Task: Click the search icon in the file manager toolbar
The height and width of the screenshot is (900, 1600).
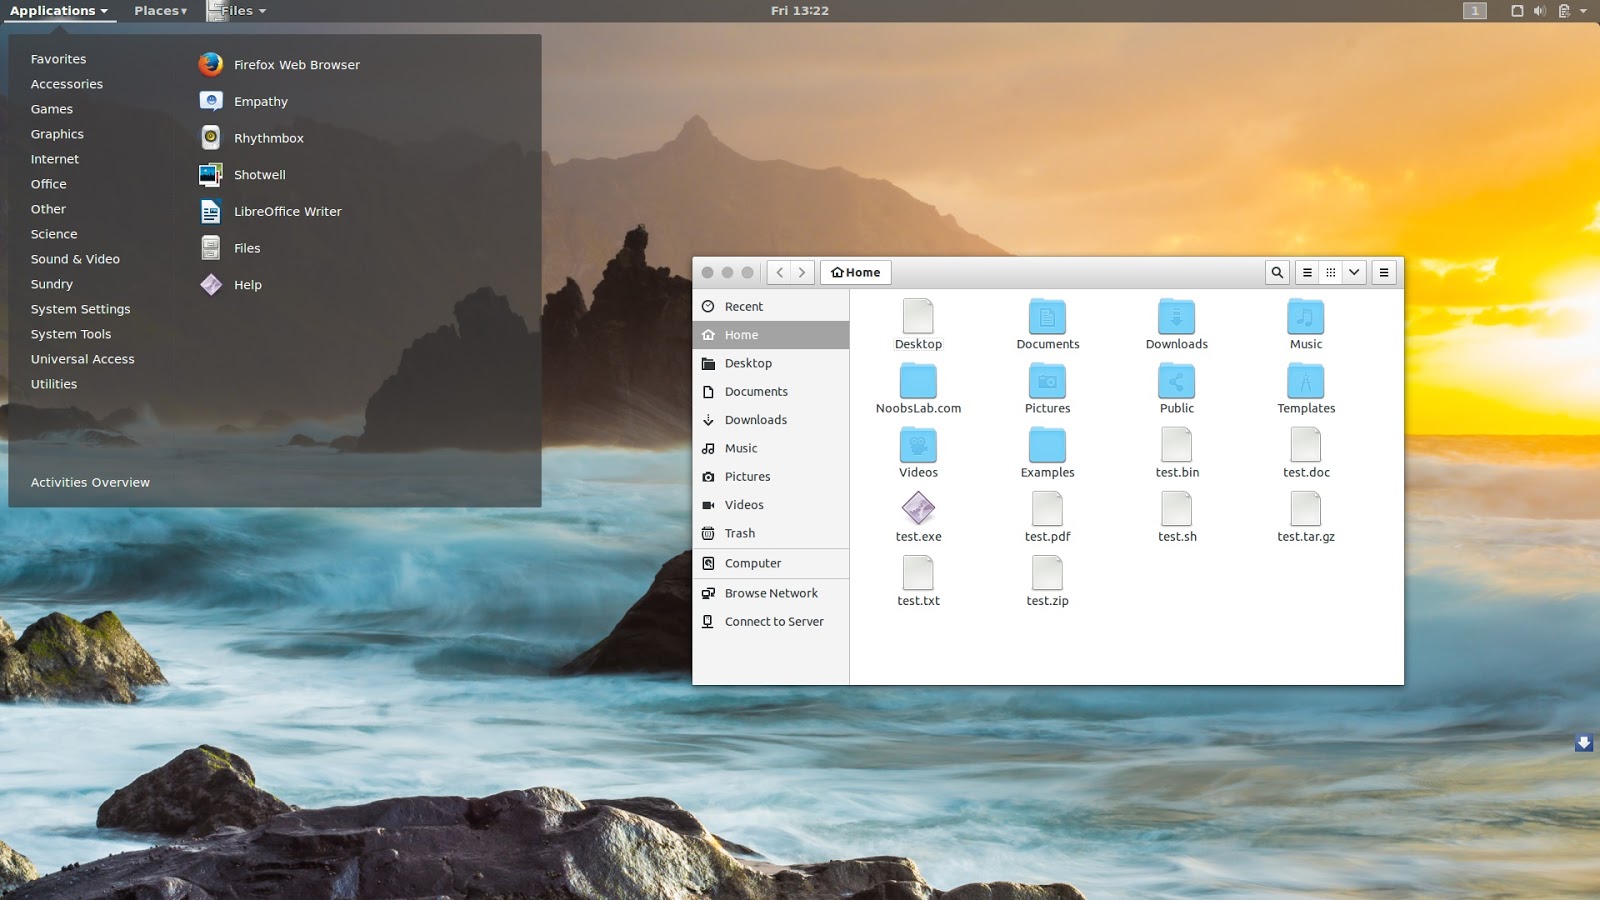Action: (x=1277, y=272)
